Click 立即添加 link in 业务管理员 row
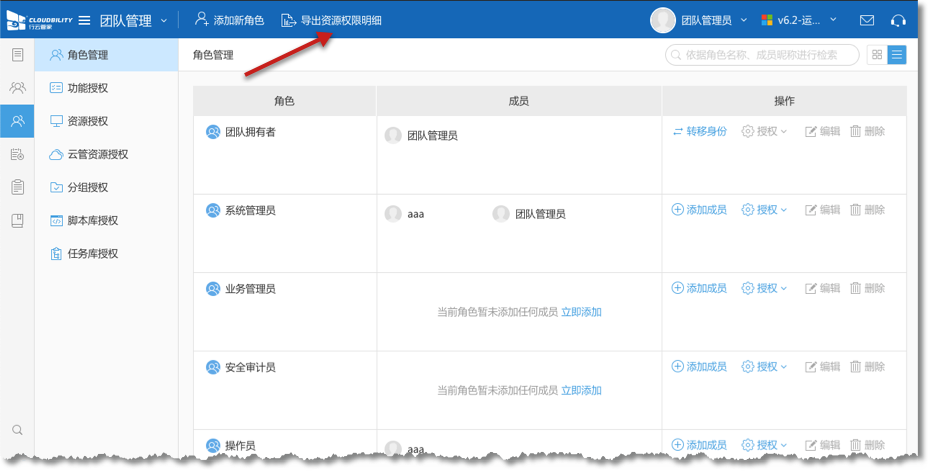928x471 pixels. click(581, 312)
